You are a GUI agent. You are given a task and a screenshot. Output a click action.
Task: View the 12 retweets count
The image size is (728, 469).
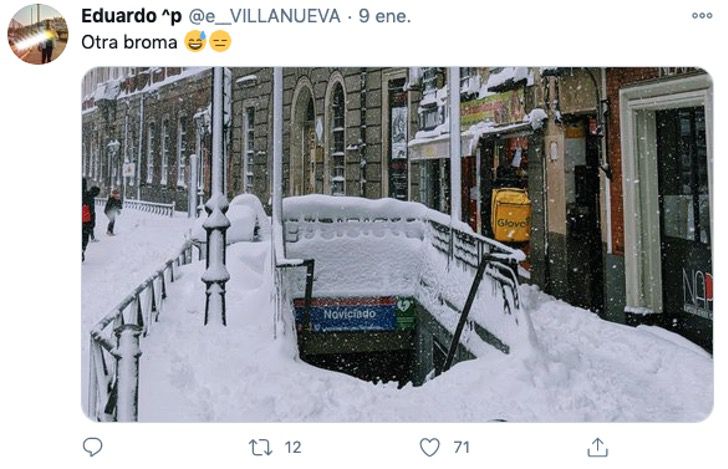tap(293, 448)
